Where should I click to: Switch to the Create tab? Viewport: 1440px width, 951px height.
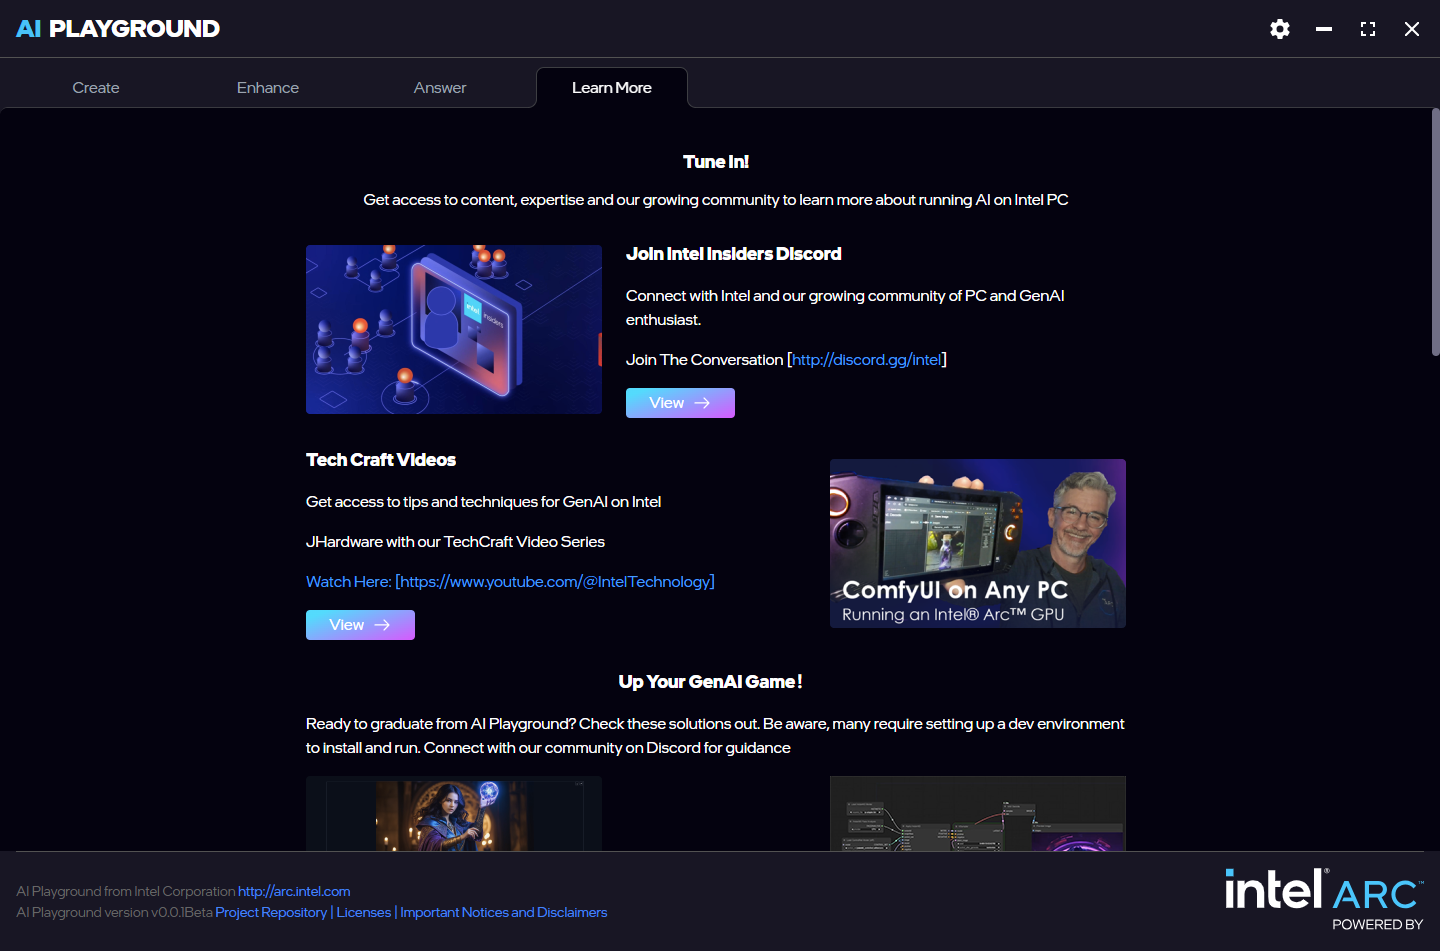click(x=95, y=87)
